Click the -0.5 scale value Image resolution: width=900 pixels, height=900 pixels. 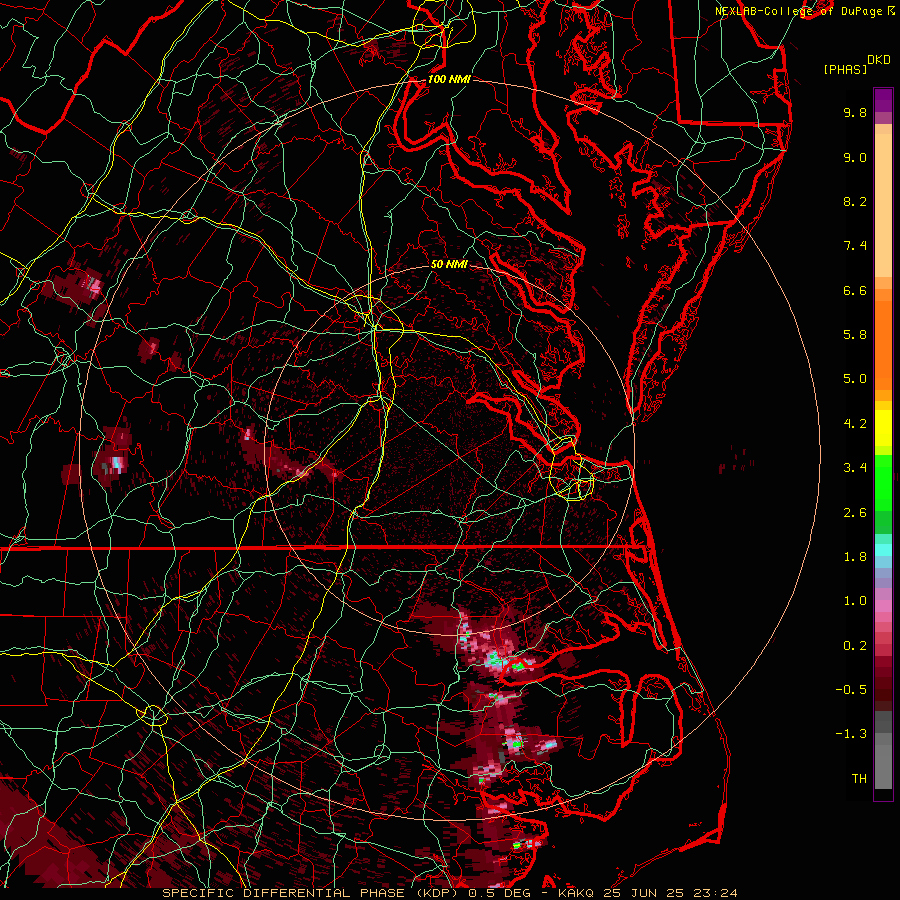(x=851, y=690)
